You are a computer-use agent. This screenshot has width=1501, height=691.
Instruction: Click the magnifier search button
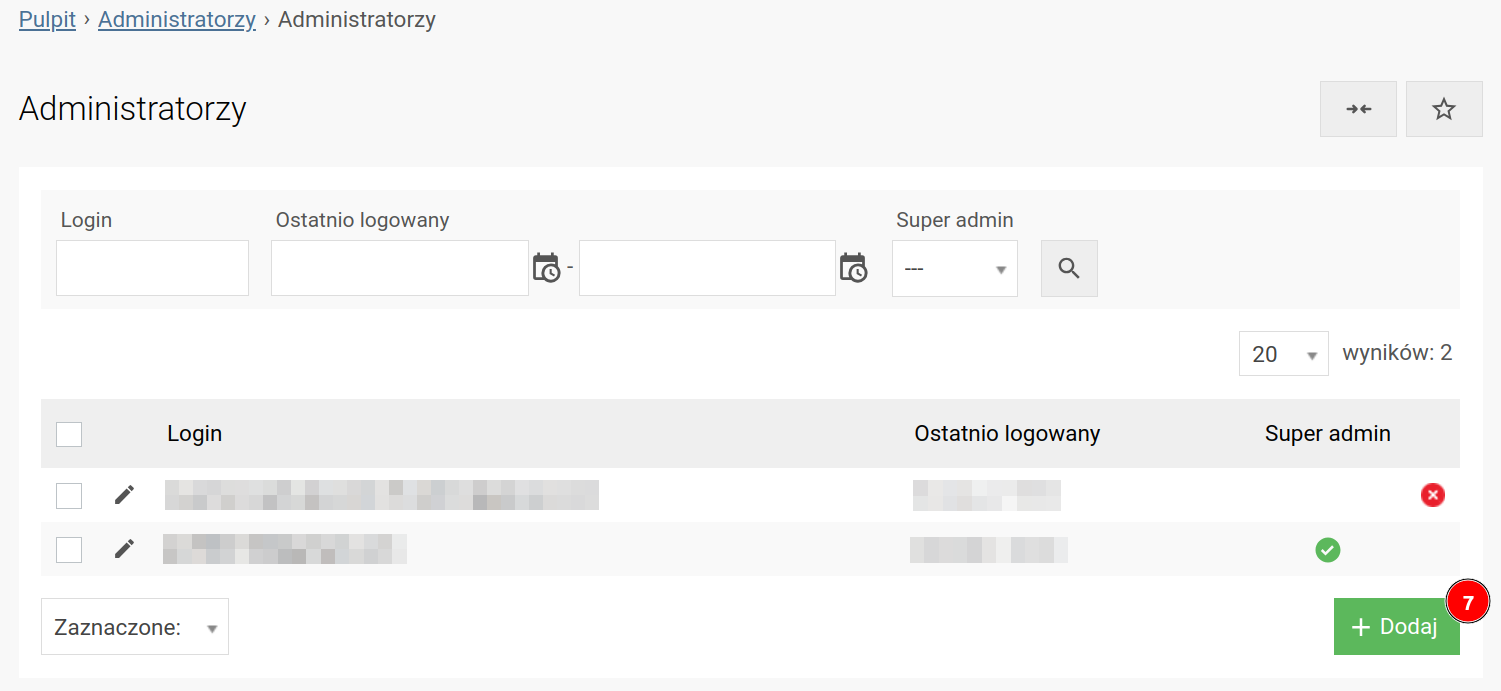1069,268
